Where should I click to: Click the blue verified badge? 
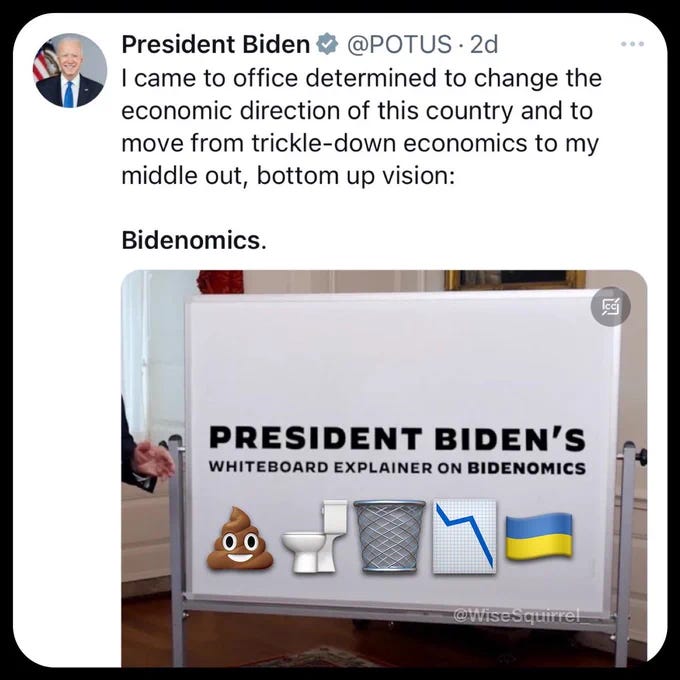point(327,44)
